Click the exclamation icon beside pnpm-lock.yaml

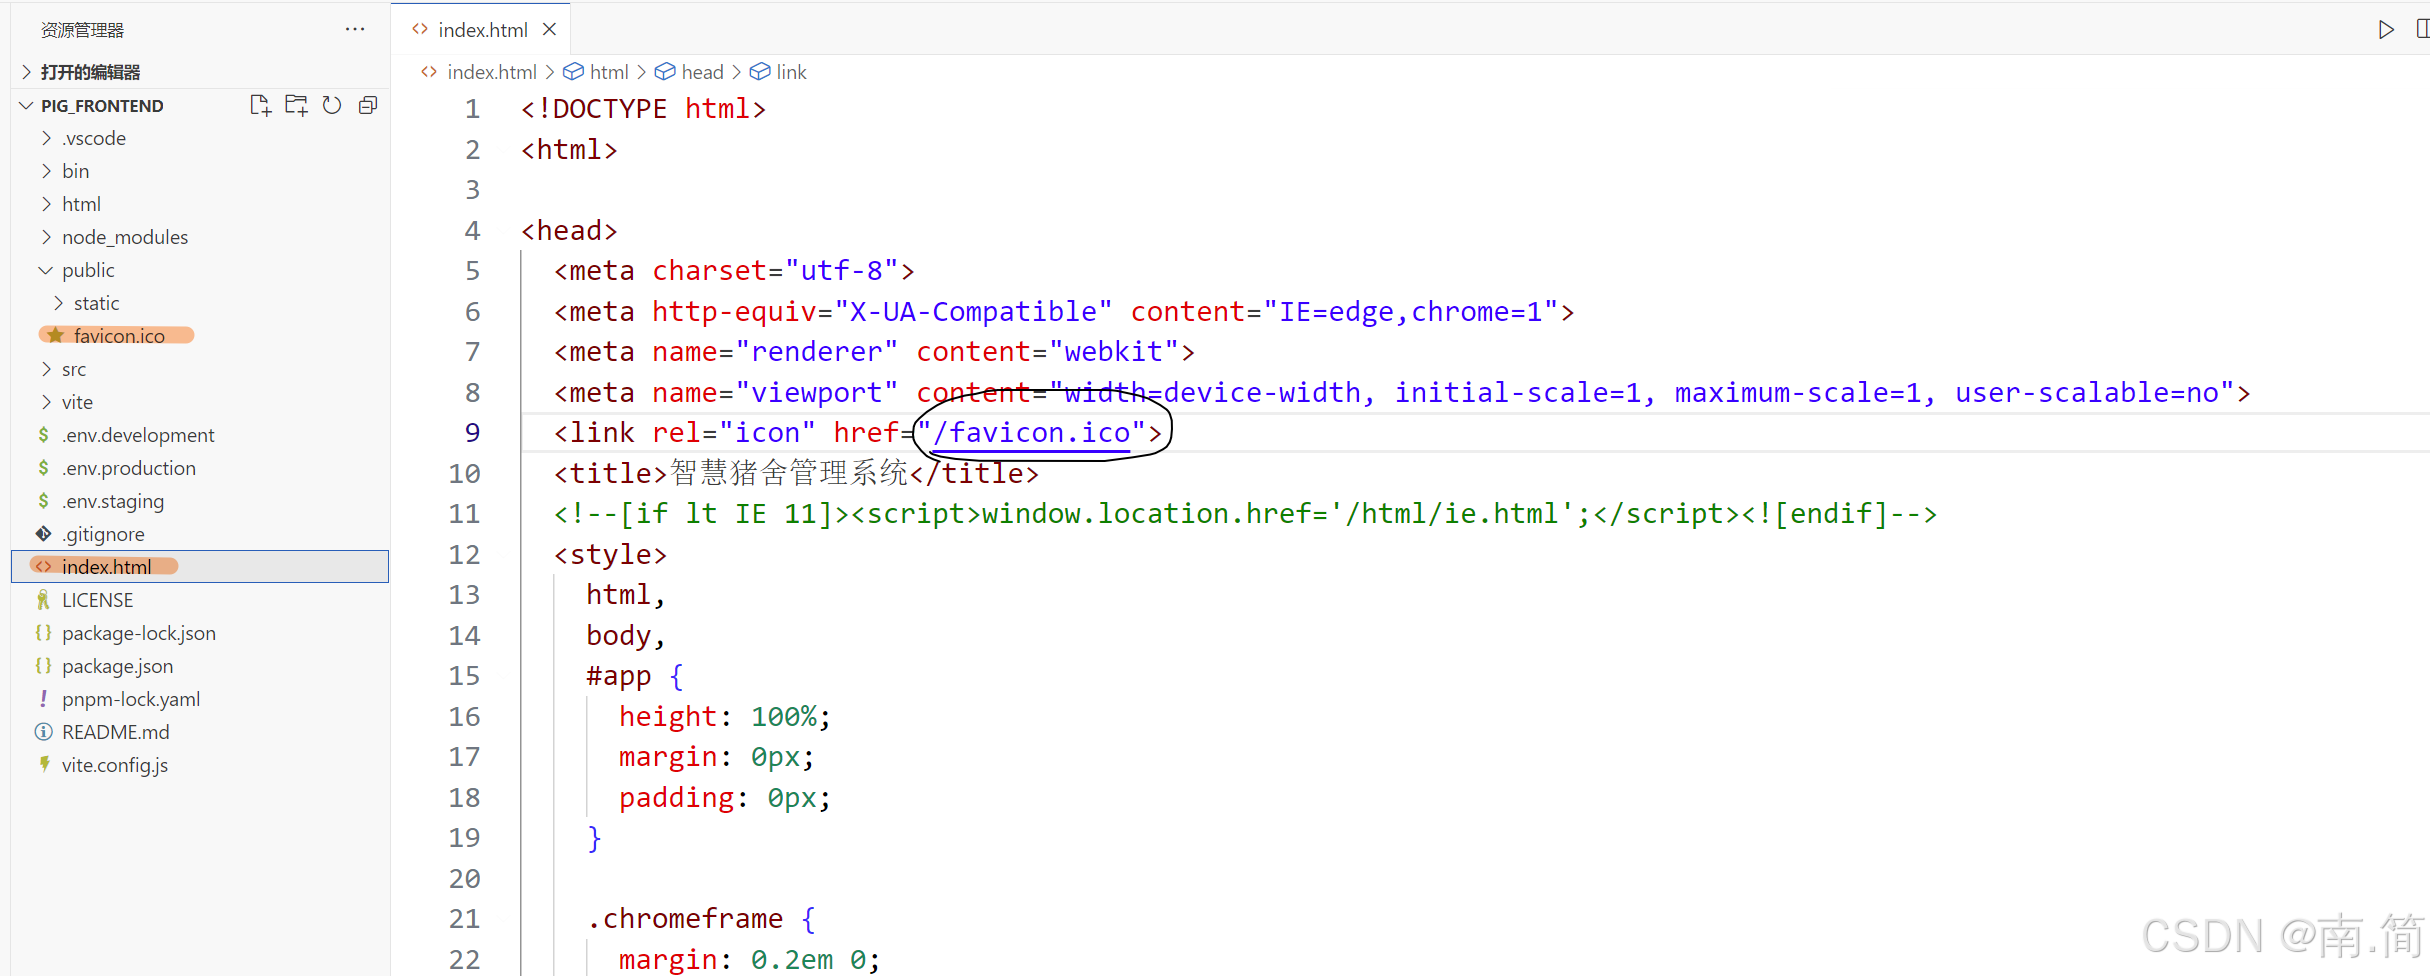(43, 699)
